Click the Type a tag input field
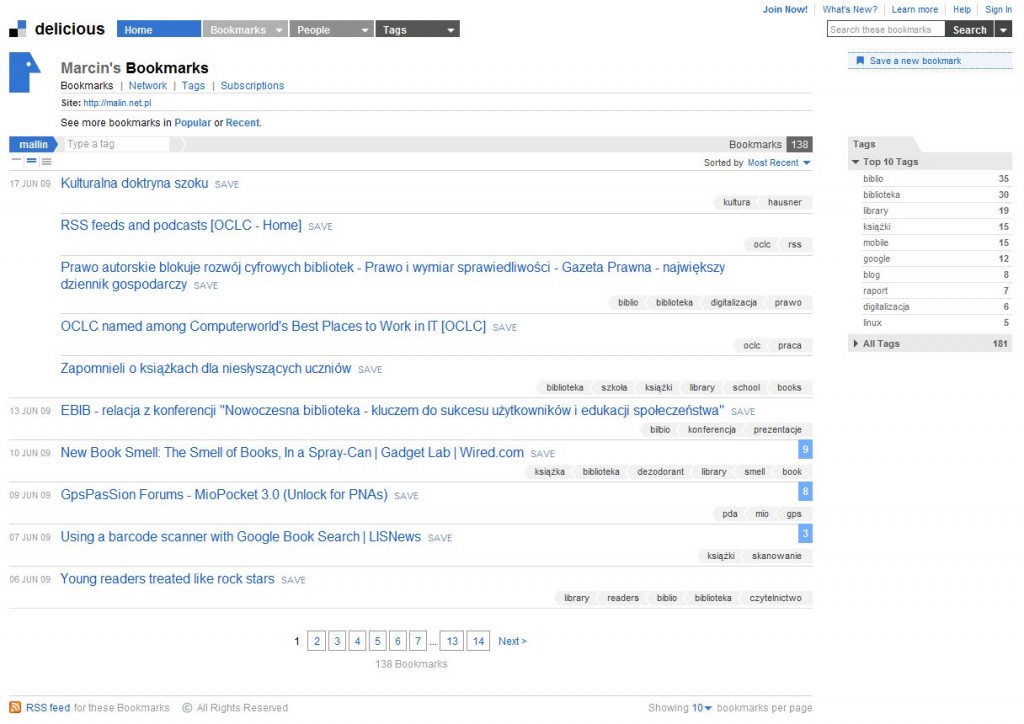The image size is (1024, 724). coord(118,144)
